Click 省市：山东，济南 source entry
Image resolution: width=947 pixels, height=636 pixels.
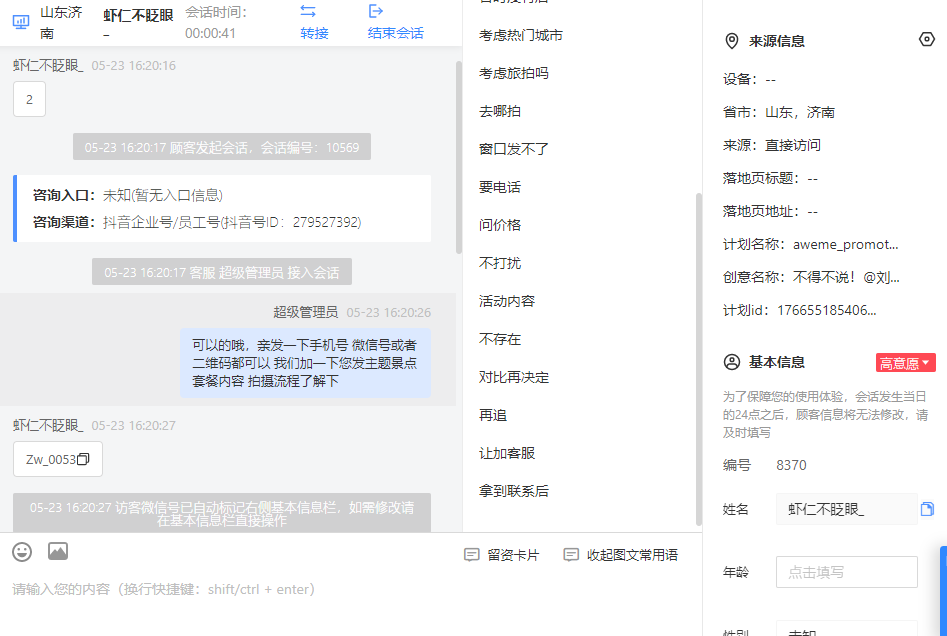tap(778, 112)
